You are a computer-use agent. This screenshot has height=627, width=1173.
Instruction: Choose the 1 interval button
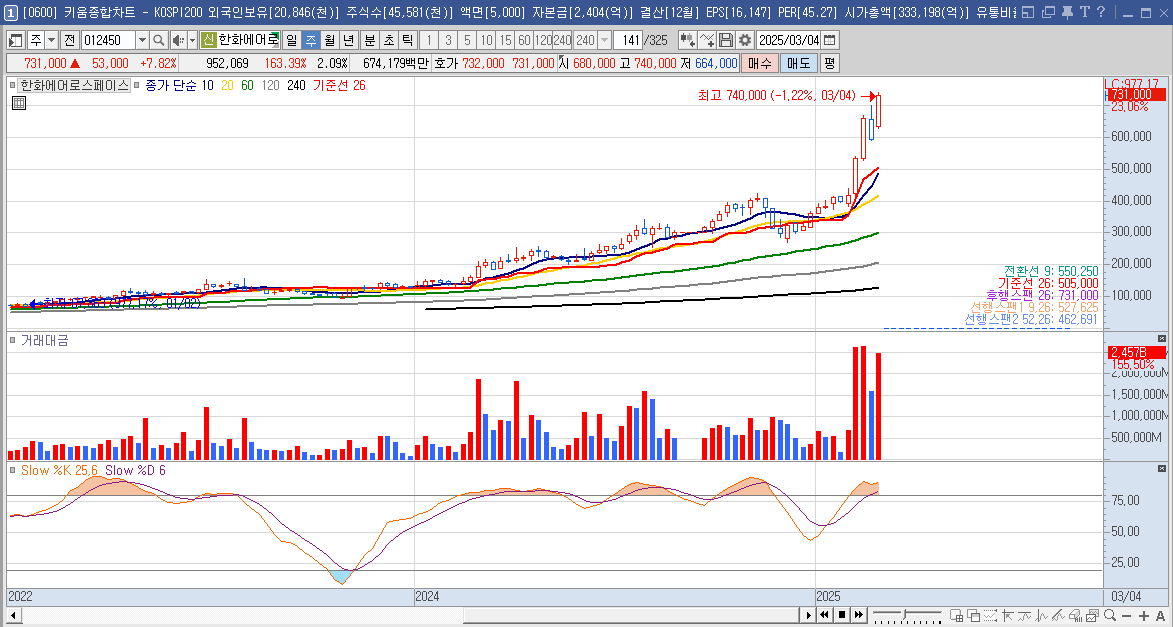click(429, 40)
